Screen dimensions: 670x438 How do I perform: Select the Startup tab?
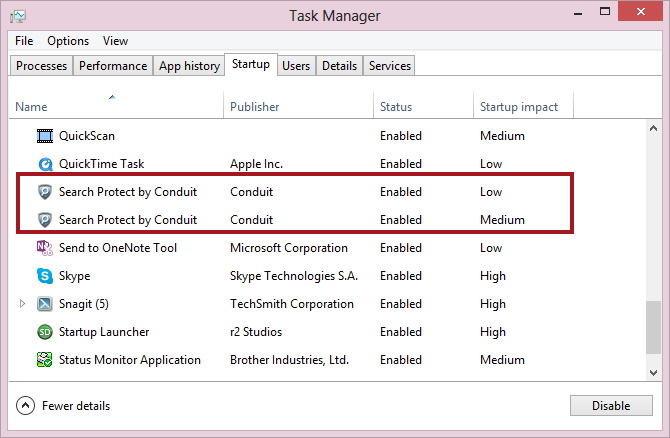coord(251,65)
